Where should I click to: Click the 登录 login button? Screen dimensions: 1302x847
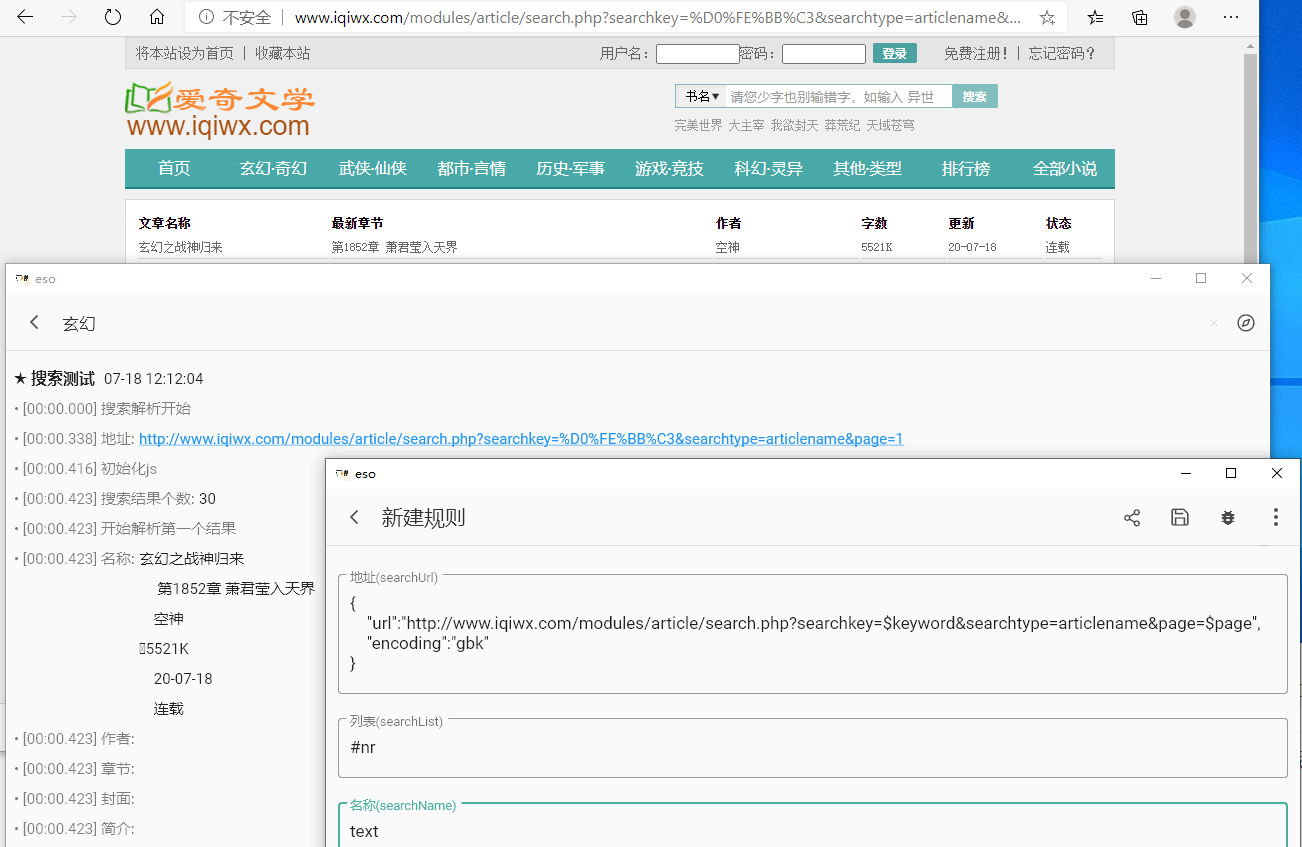pos(894,53)
